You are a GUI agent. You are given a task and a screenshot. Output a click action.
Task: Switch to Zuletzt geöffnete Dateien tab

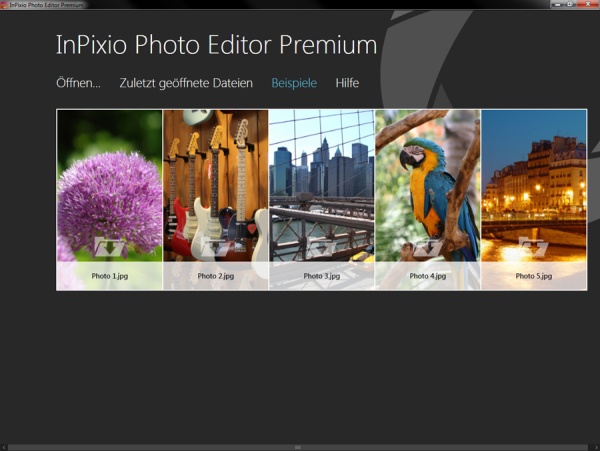(x=186, y=83)
